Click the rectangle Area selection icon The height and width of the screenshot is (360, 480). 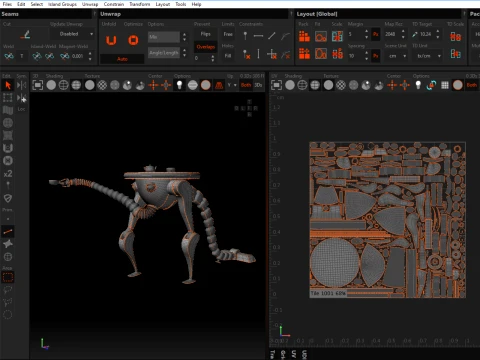(x=8, y=277)
